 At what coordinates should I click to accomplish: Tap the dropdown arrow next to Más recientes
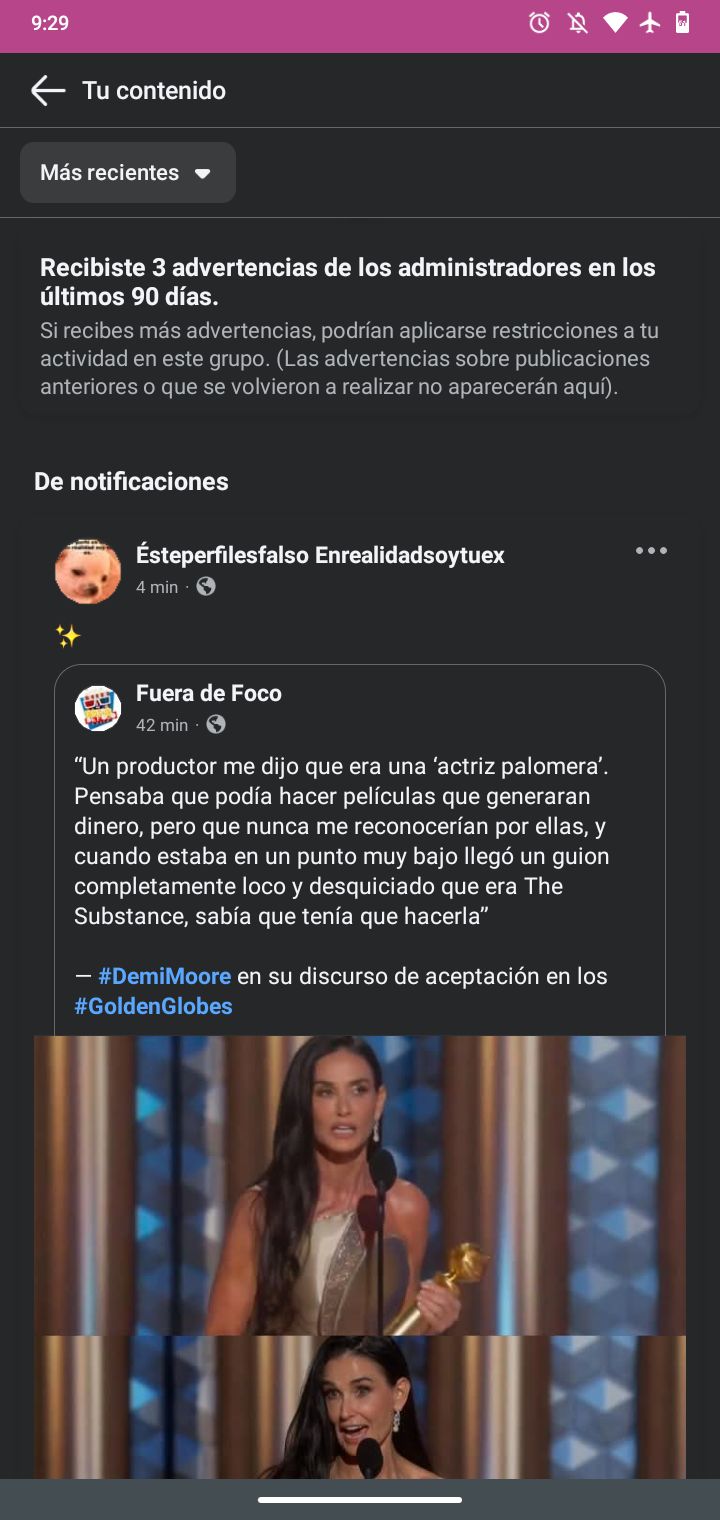pos(202,174)
